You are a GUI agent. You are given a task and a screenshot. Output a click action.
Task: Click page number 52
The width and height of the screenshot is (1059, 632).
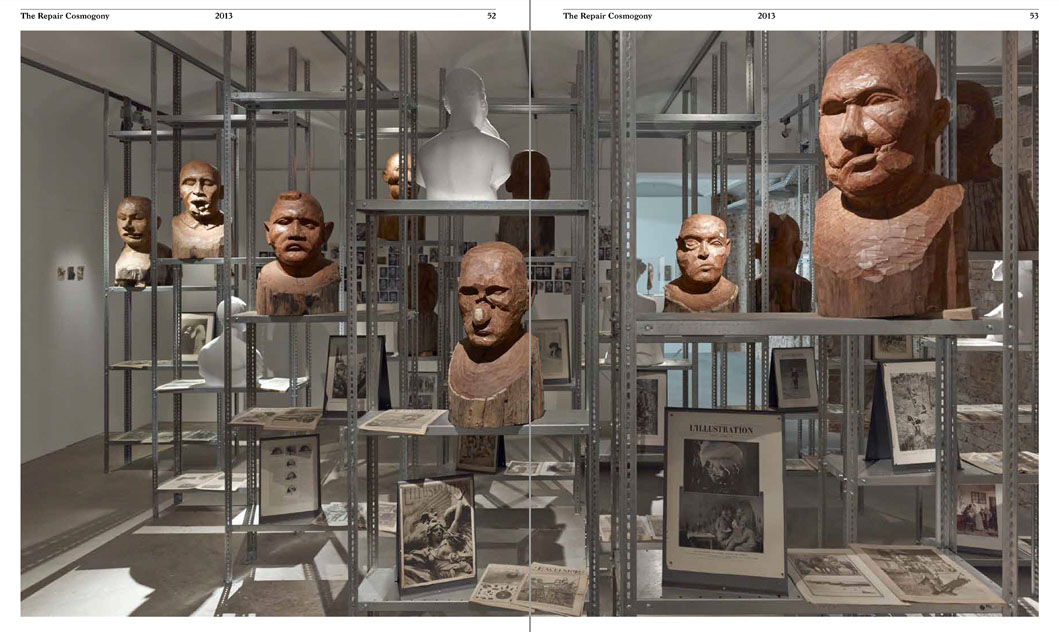click(491, 16)
